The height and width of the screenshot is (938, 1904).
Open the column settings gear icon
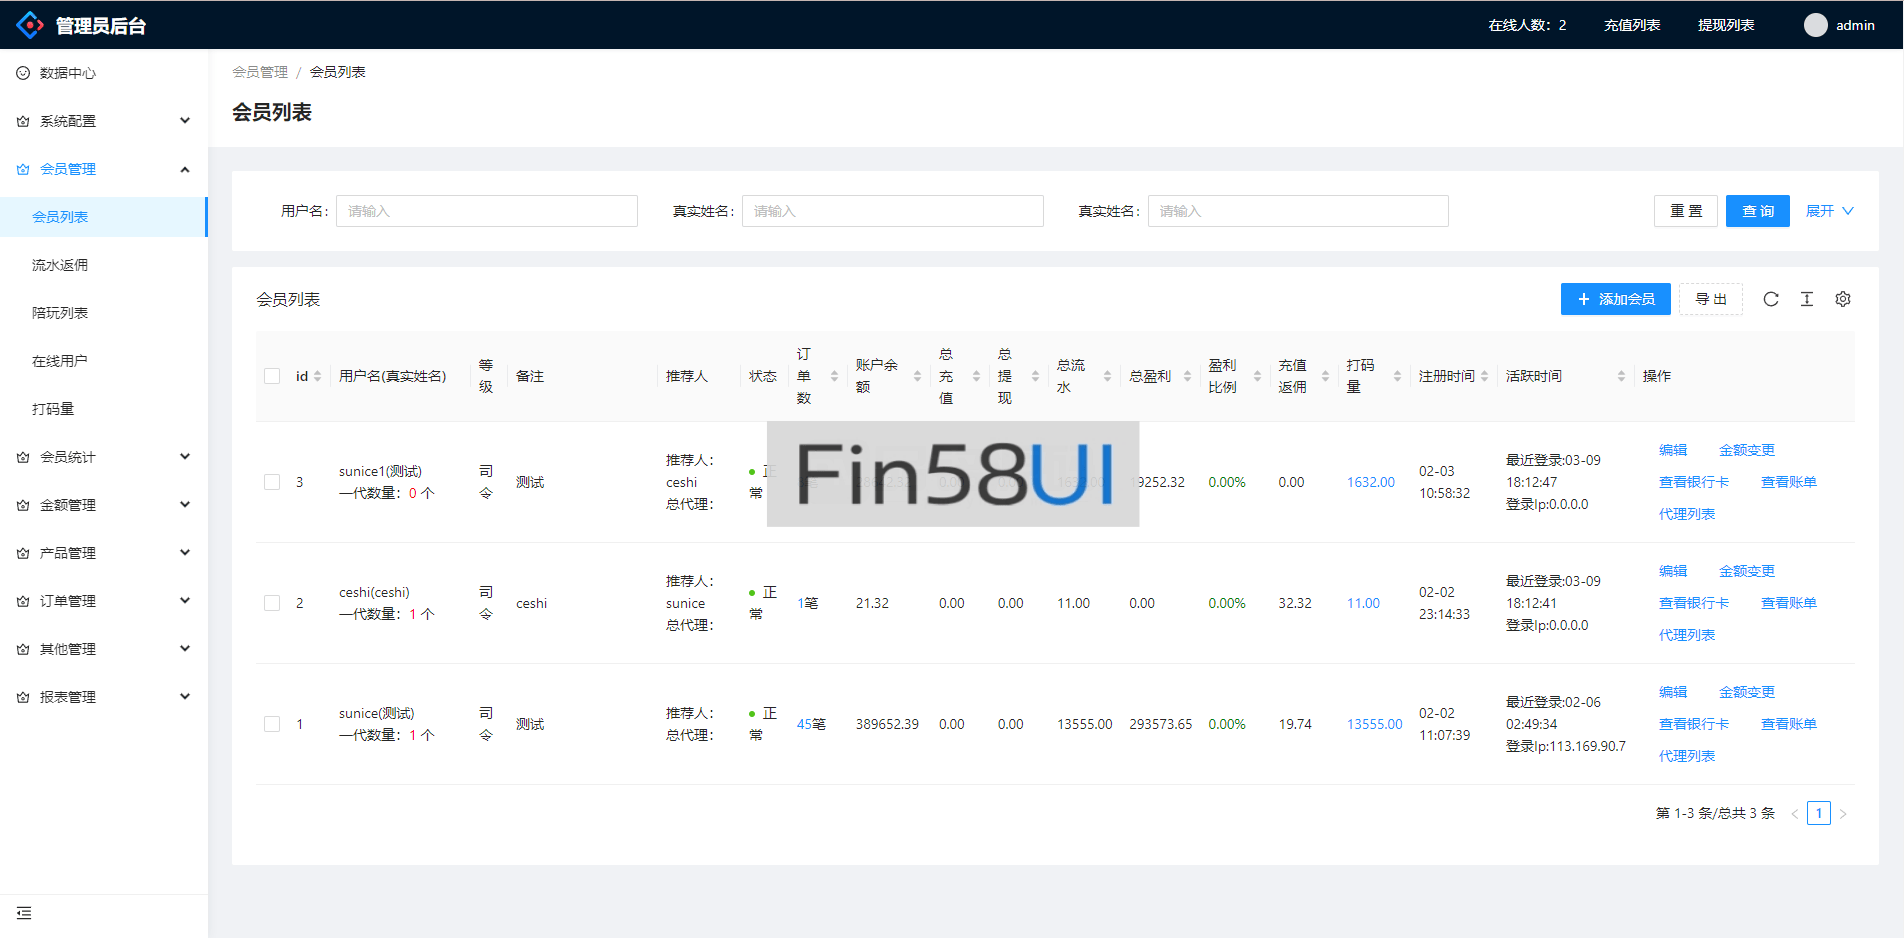pos(1842,299)
